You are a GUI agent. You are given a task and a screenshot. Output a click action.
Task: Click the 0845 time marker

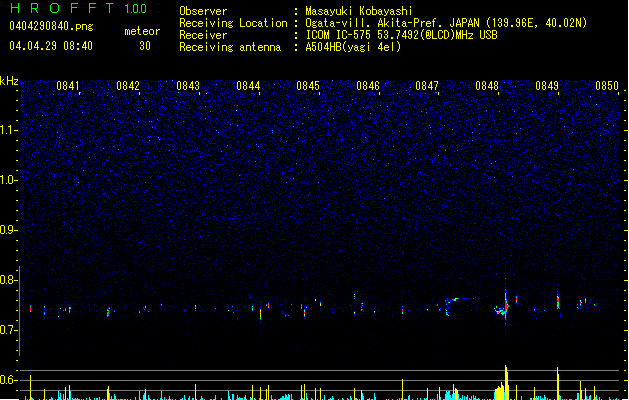click(308, 86)
